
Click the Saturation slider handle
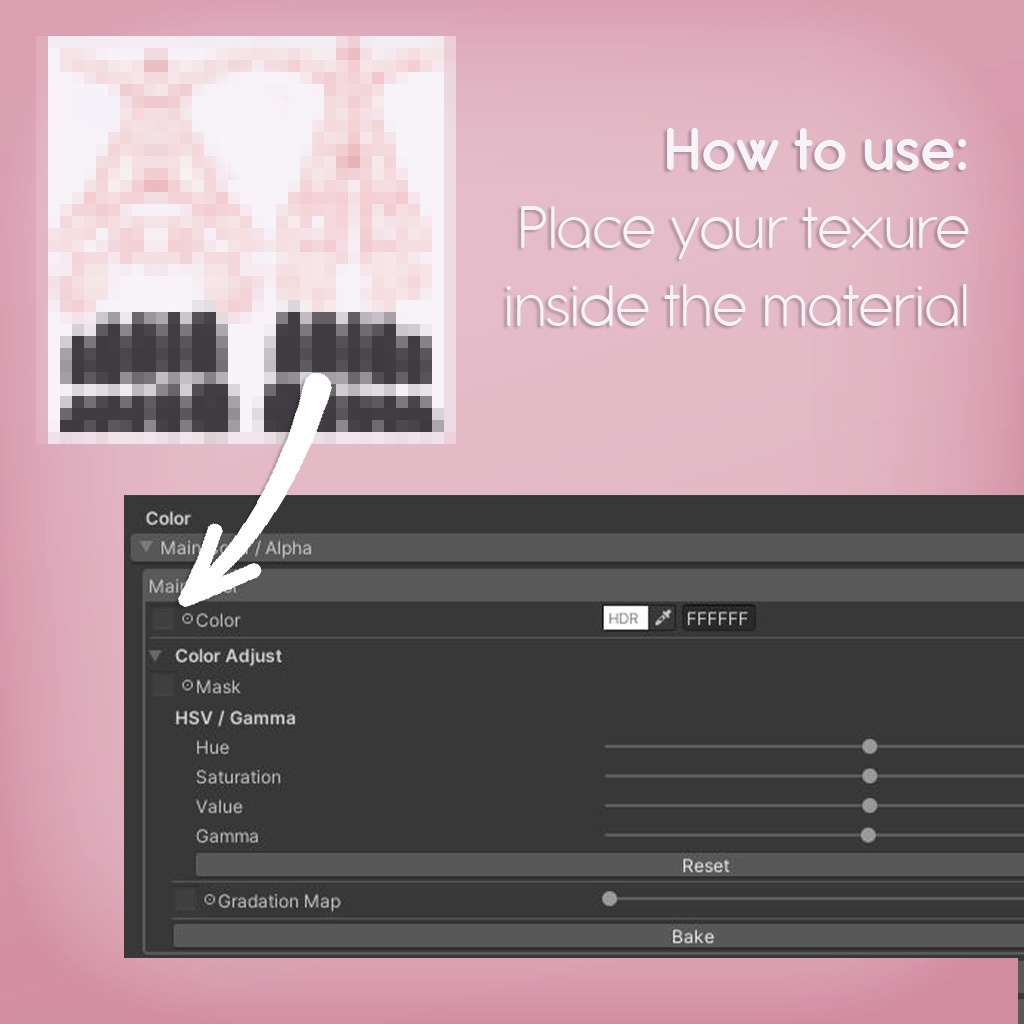tap(869, 776)
